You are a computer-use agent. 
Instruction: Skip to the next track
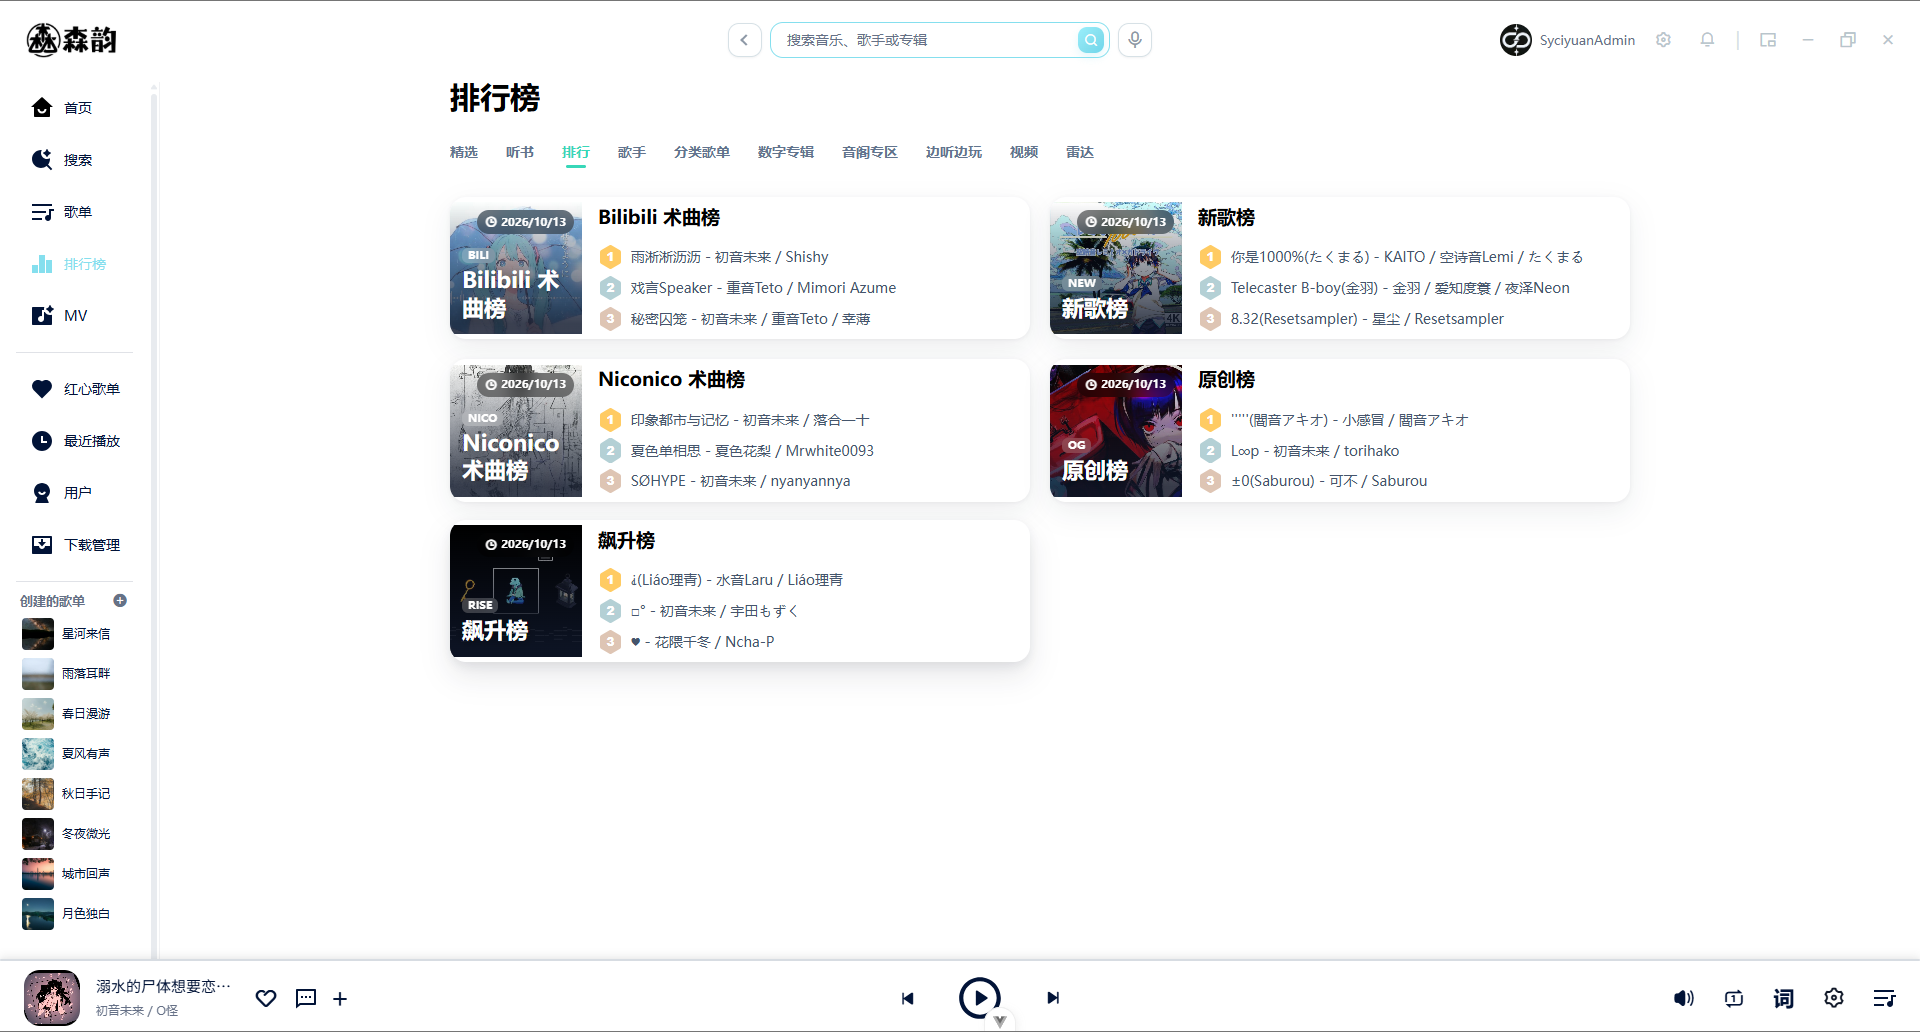click(1053, 998)
